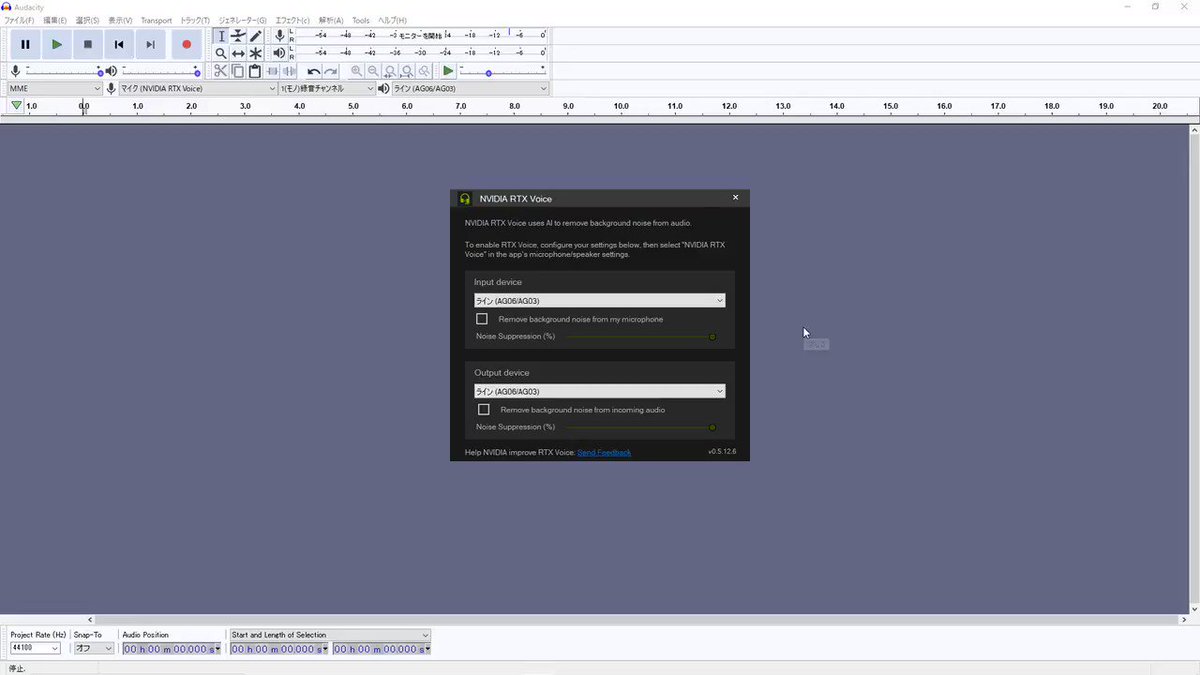The height and width of the screenshot is (675, 1200).
Task: Click Fit Selection to Width icon
Action: [x=390, y=71]
